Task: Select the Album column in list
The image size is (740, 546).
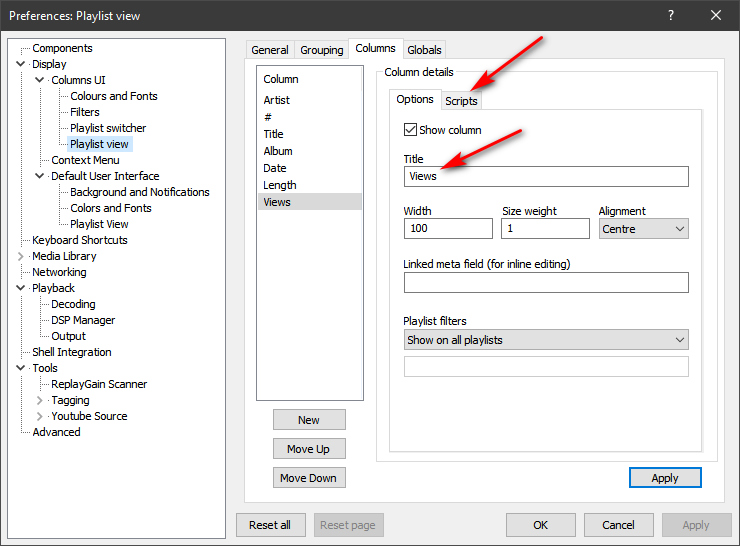Action: point(278,151)
